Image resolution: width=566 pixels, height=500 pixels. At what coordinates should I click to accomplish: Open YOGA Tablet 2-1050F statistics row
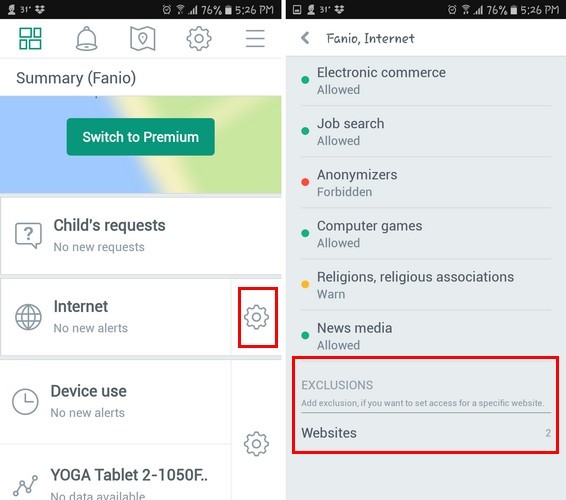click(116, 482)
